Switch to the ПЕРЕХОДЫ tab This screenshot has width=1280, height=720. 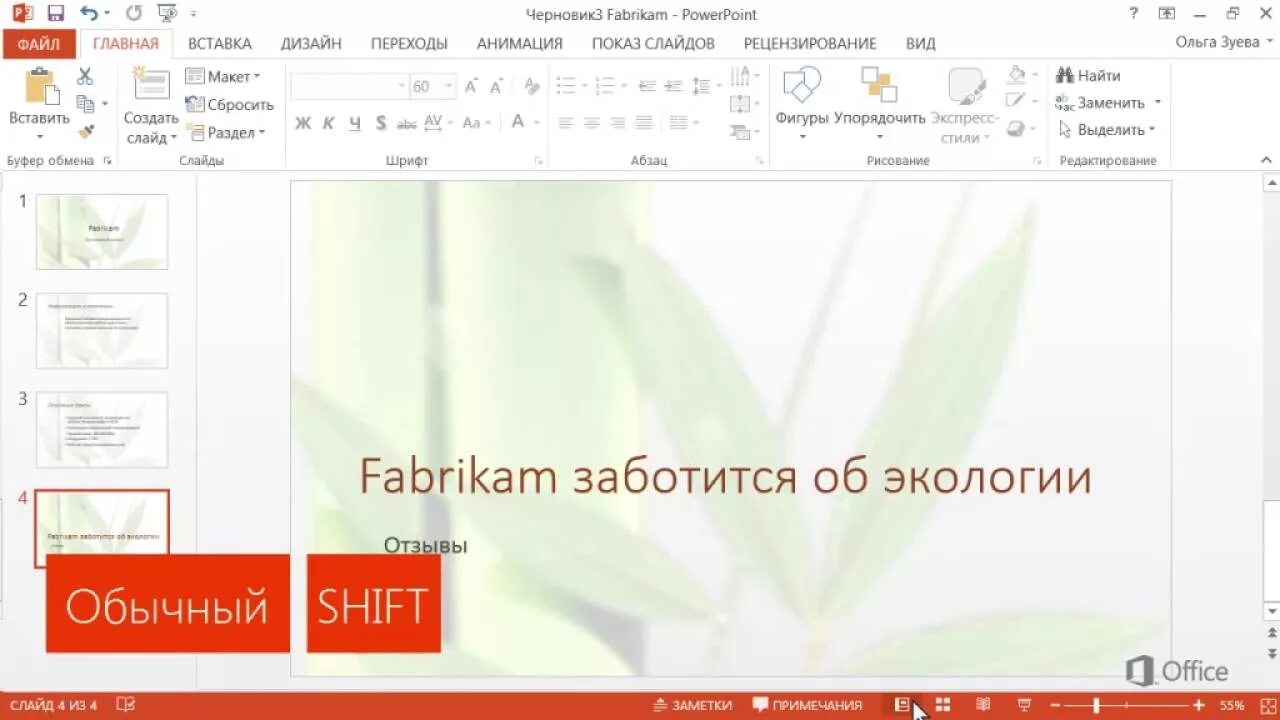click(409, 44)
